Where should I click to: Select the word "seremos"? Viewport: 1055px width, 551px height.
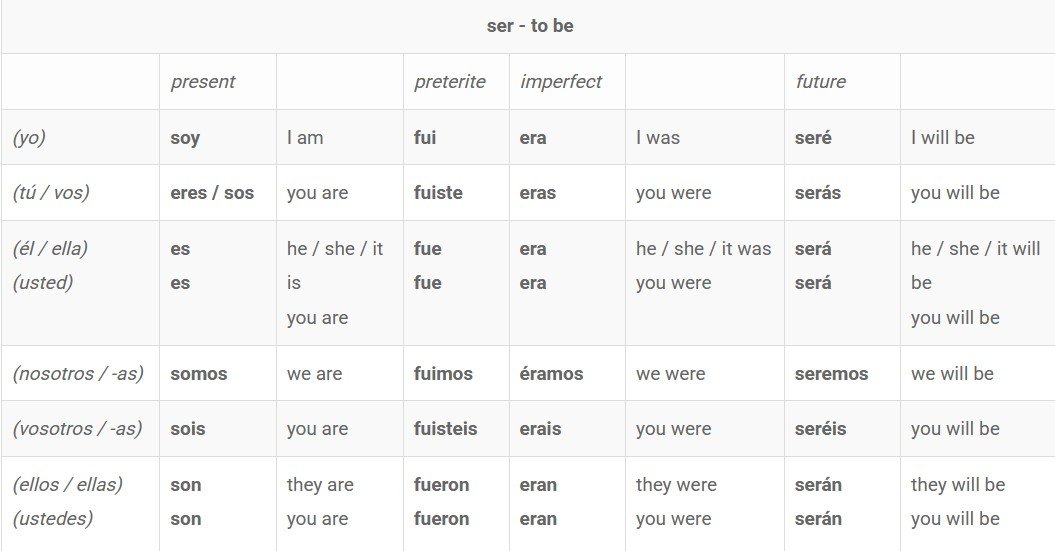point(831,374)
